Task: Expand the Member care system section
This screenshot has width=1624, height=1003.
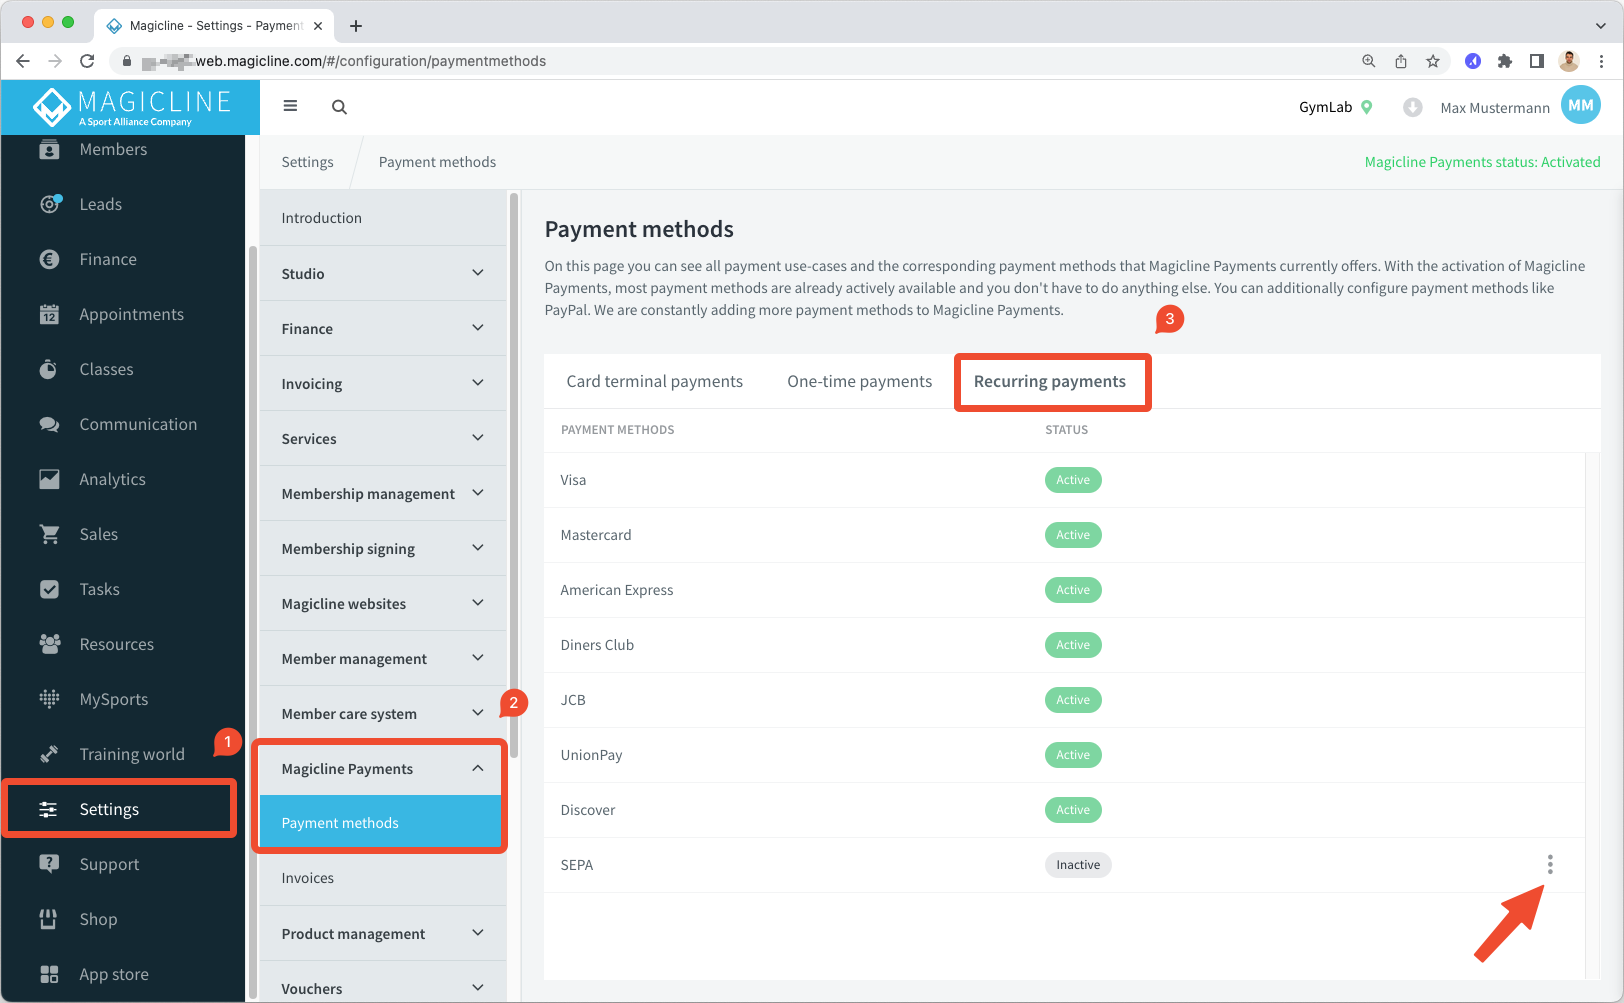Action: (x=383, y=713)
